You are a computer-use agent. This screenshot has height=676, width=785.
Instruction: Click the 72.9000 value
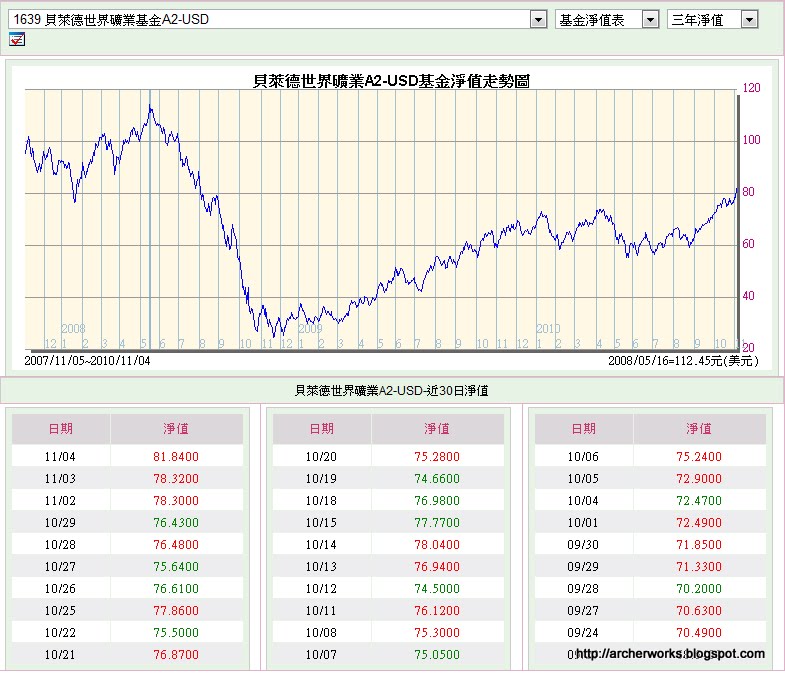[699, 479]
